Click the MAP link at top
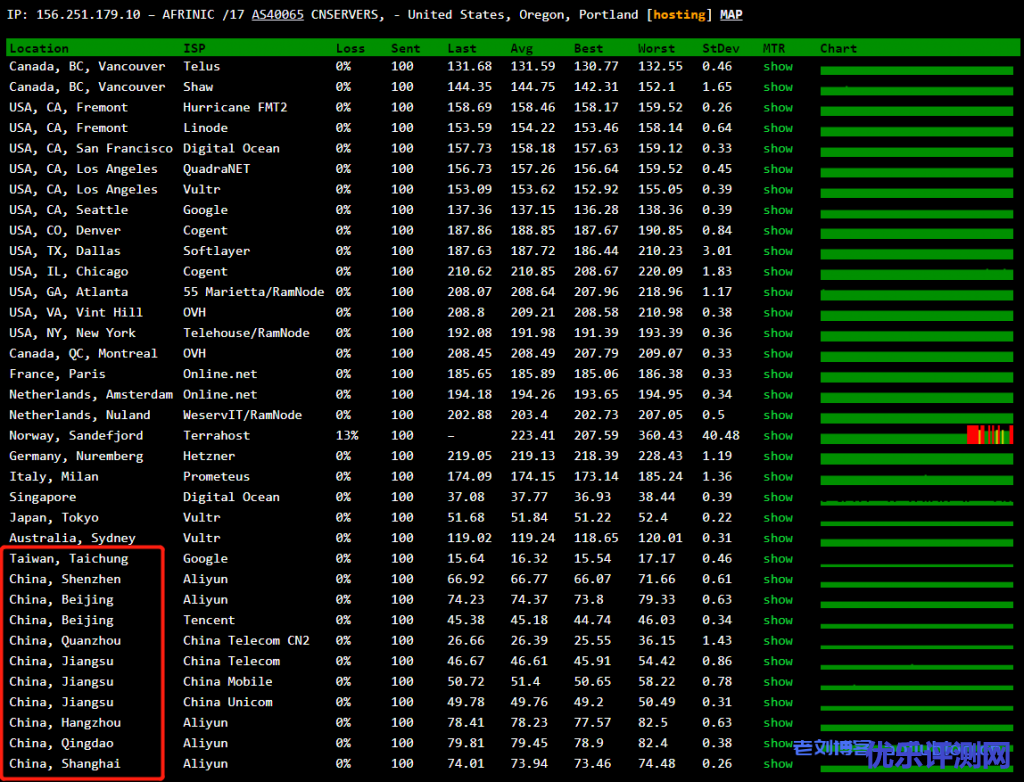 731,15
